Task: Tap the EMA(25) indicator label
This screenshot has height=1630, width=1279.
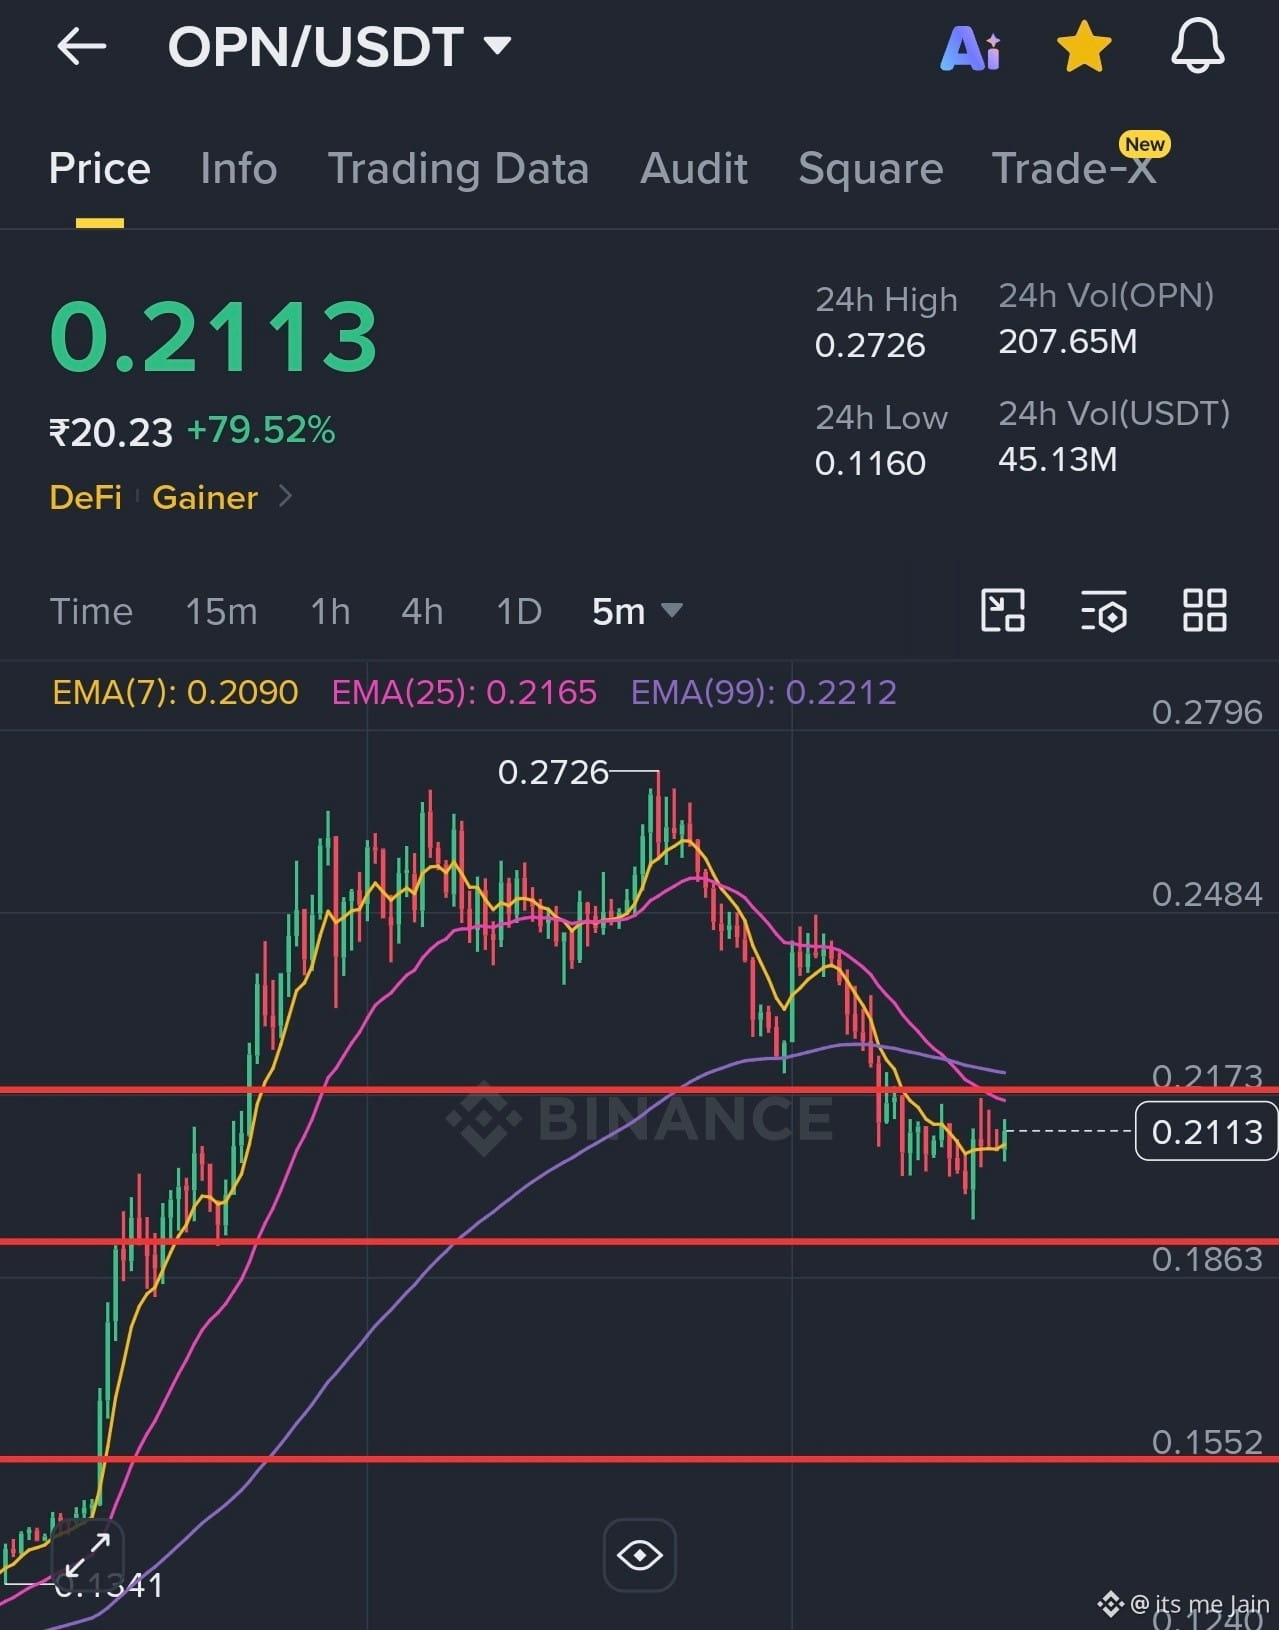Action: coord(464,692)
